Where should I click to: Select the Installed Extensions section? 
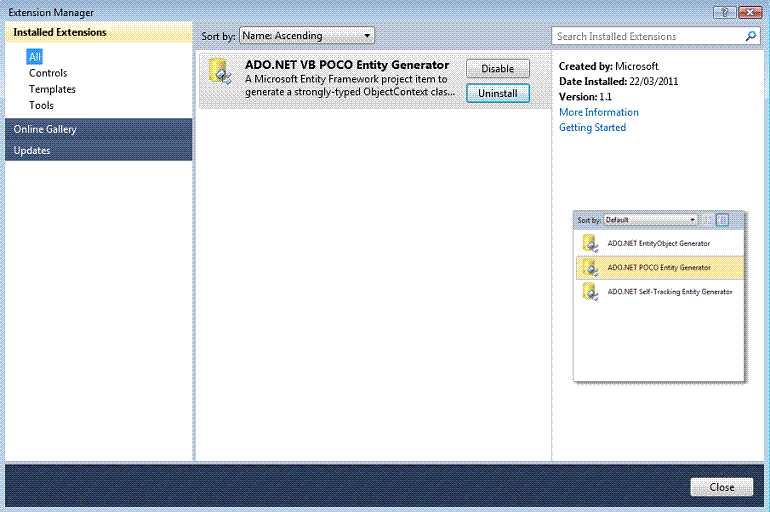99,32
